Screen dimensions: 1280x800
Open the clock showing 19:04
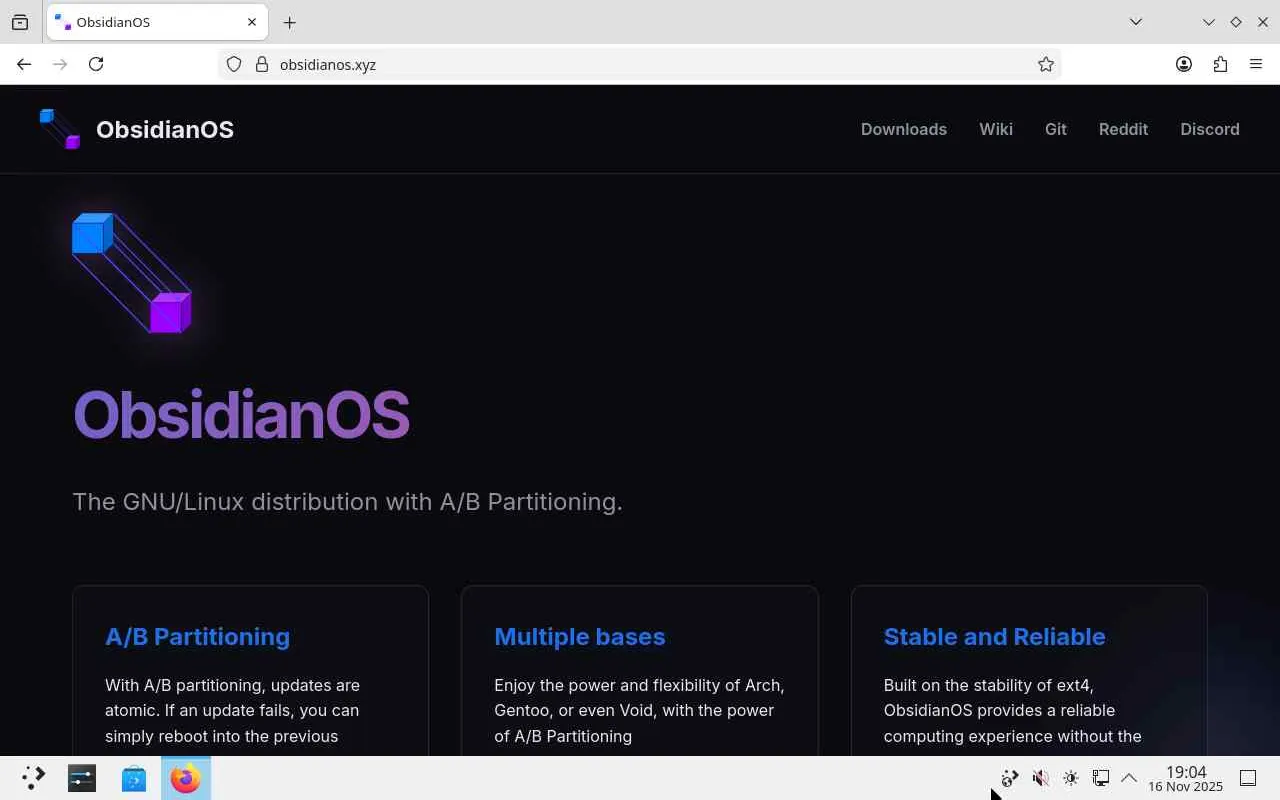pos(1186,778)
